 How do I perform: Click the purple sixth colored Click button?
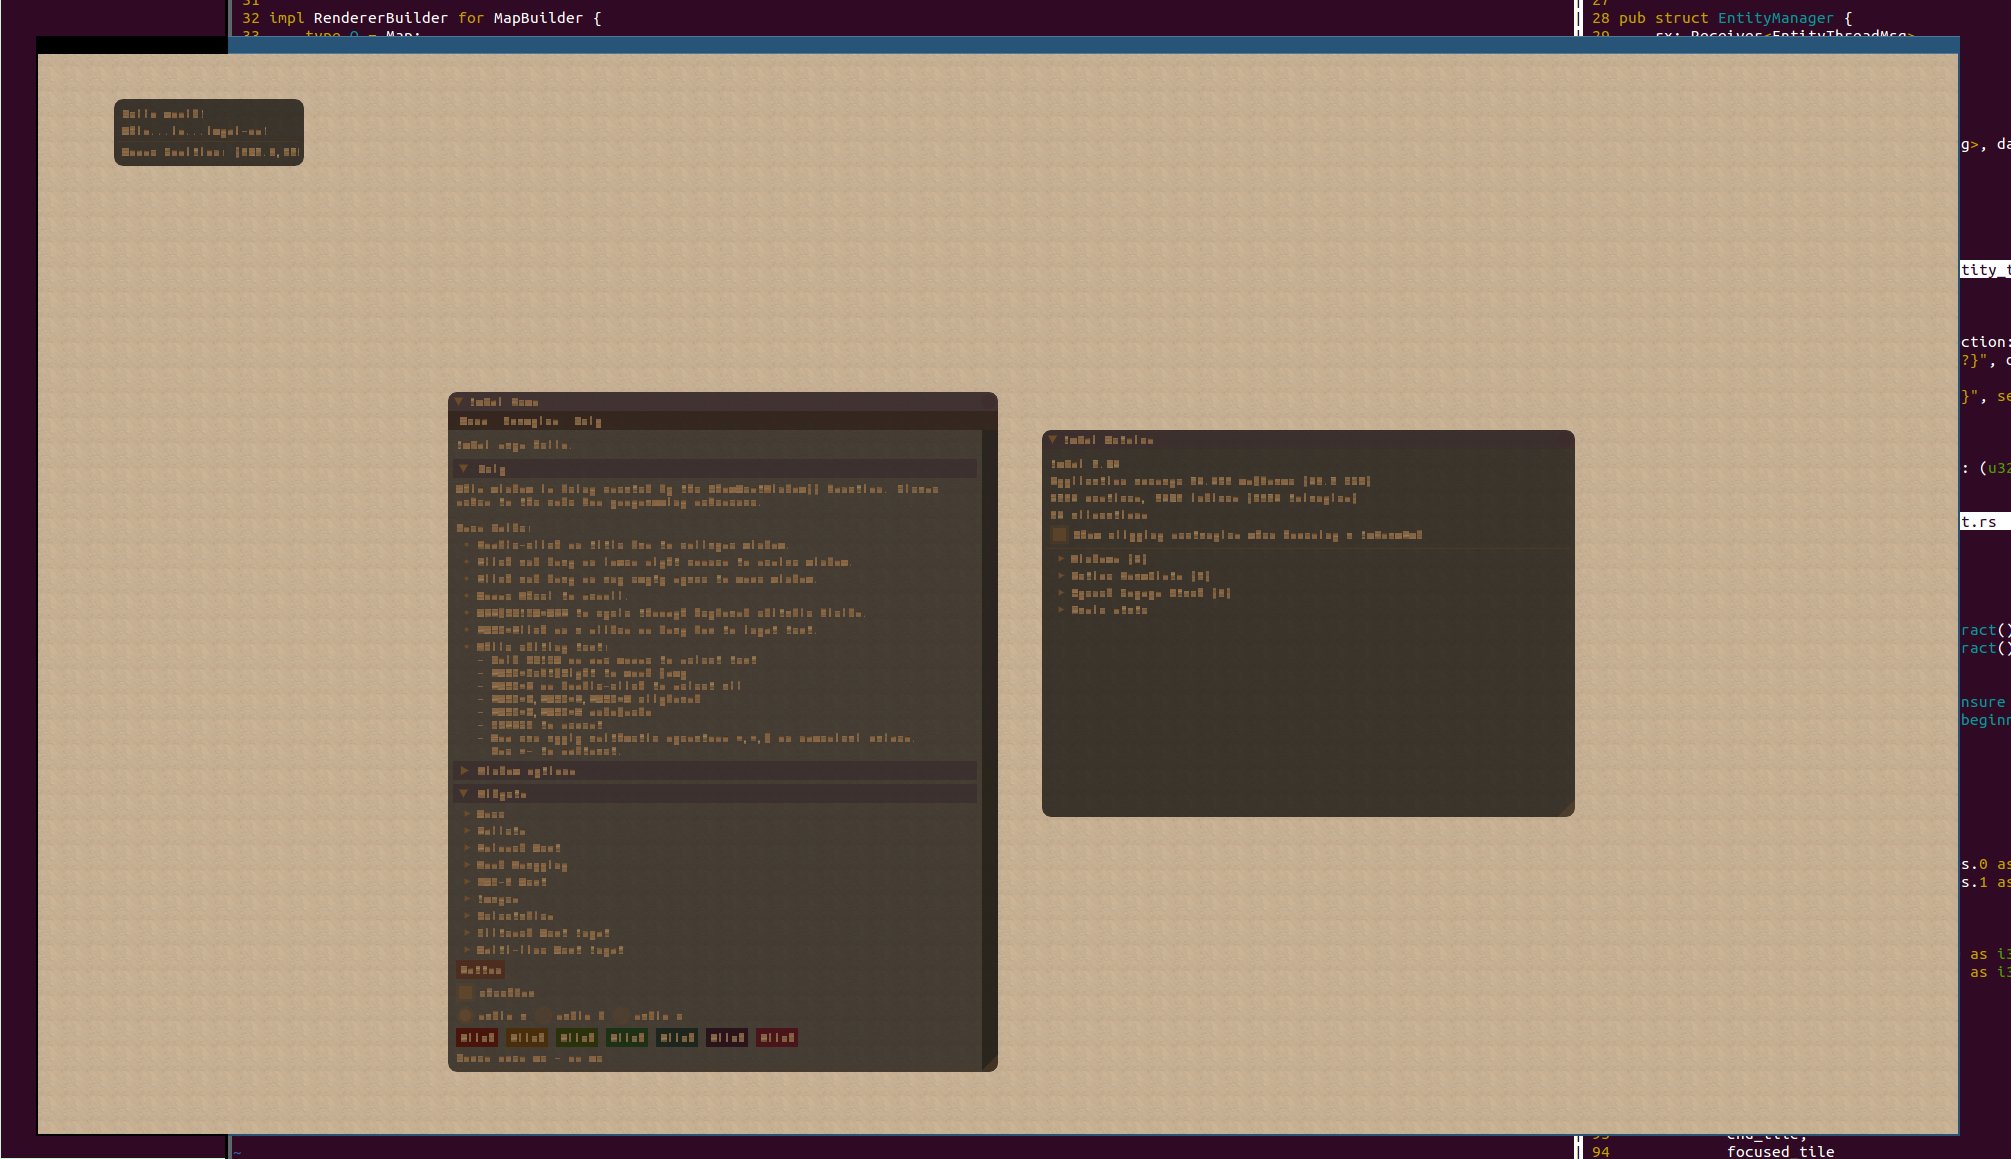(x=727, y=1038)
